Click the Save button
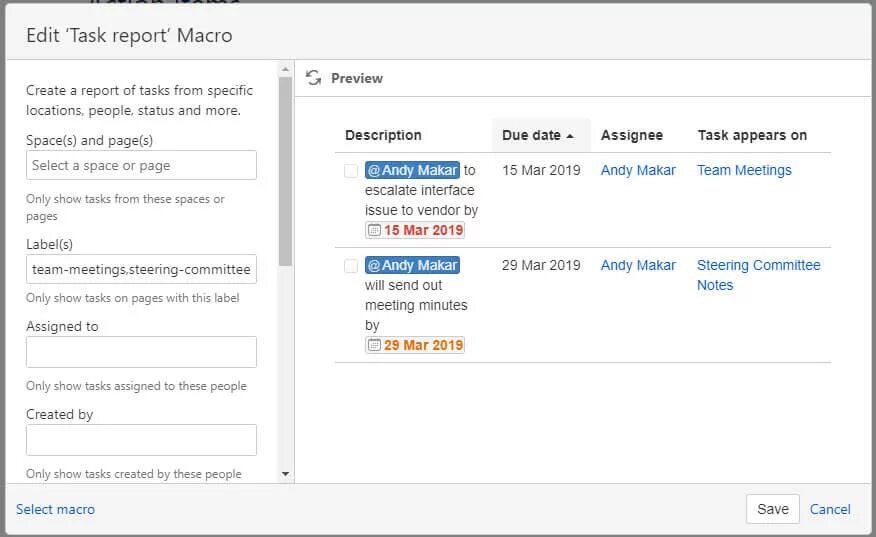876x537 pixels. point(772,509)
